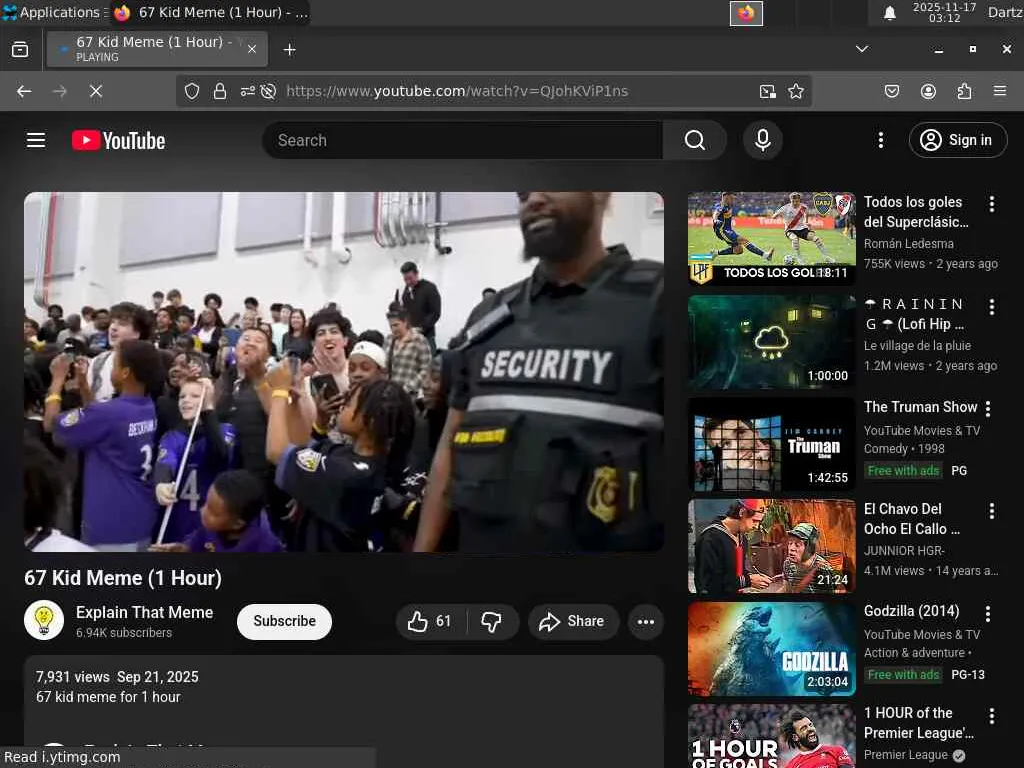This screenshot has height=768, width=1024.
Task: Open options menu for The Truman Show
Action: click(x=987, y=409)
